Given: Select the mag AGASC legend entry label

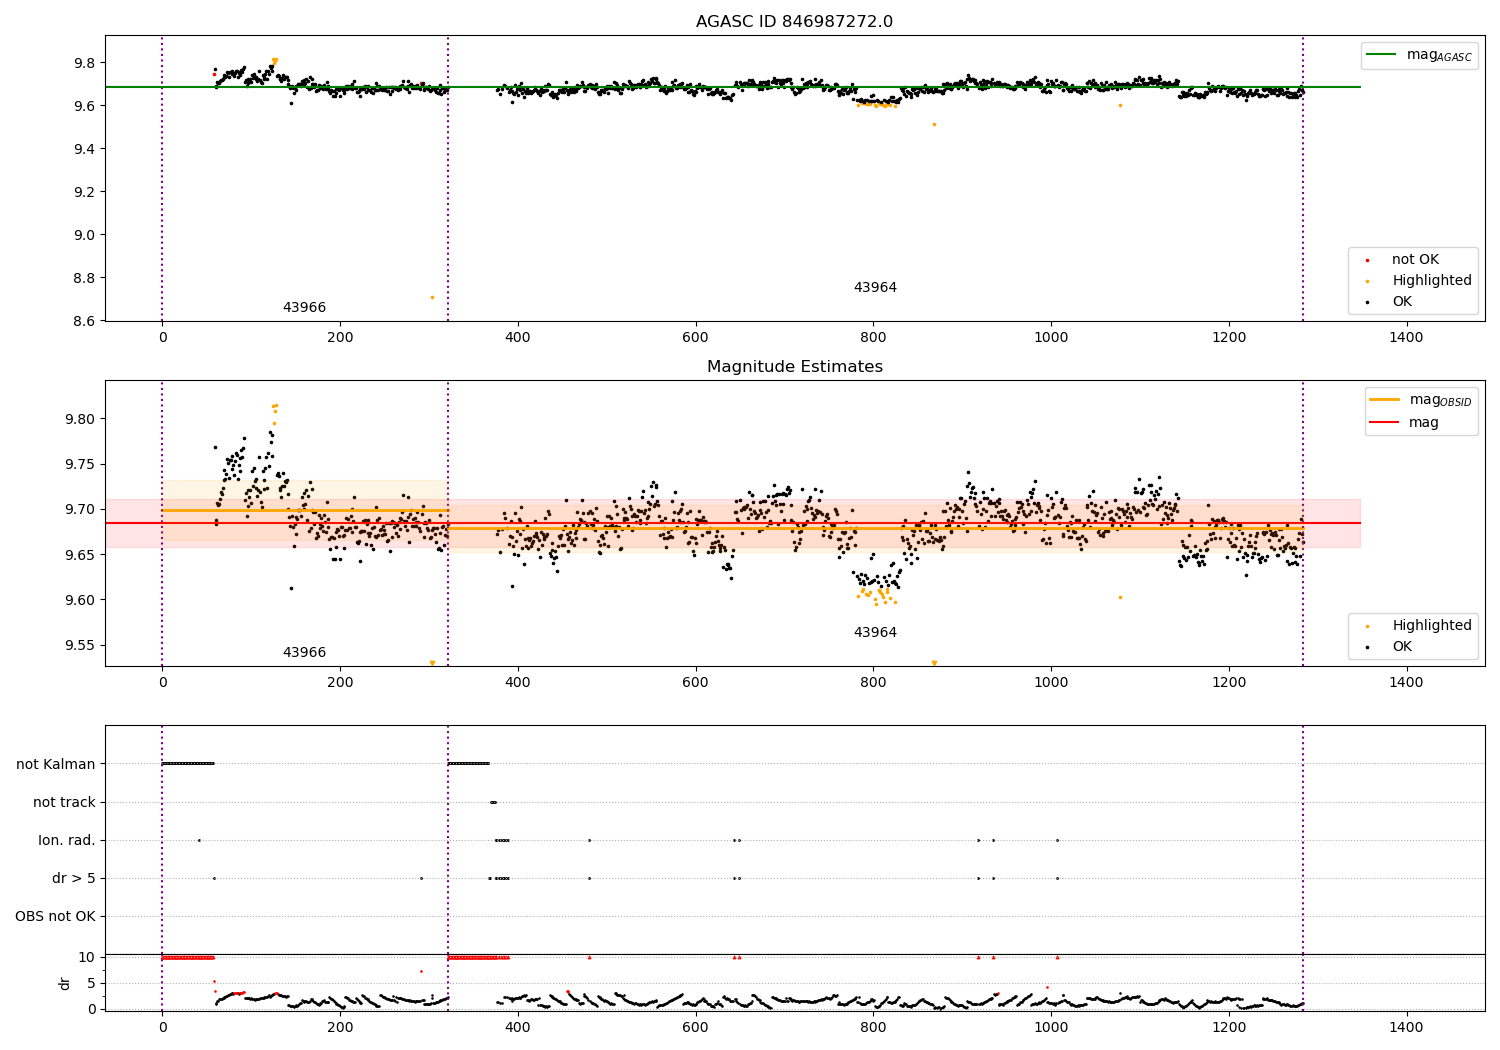Looking at the screenshot, I should point(1439,55).
